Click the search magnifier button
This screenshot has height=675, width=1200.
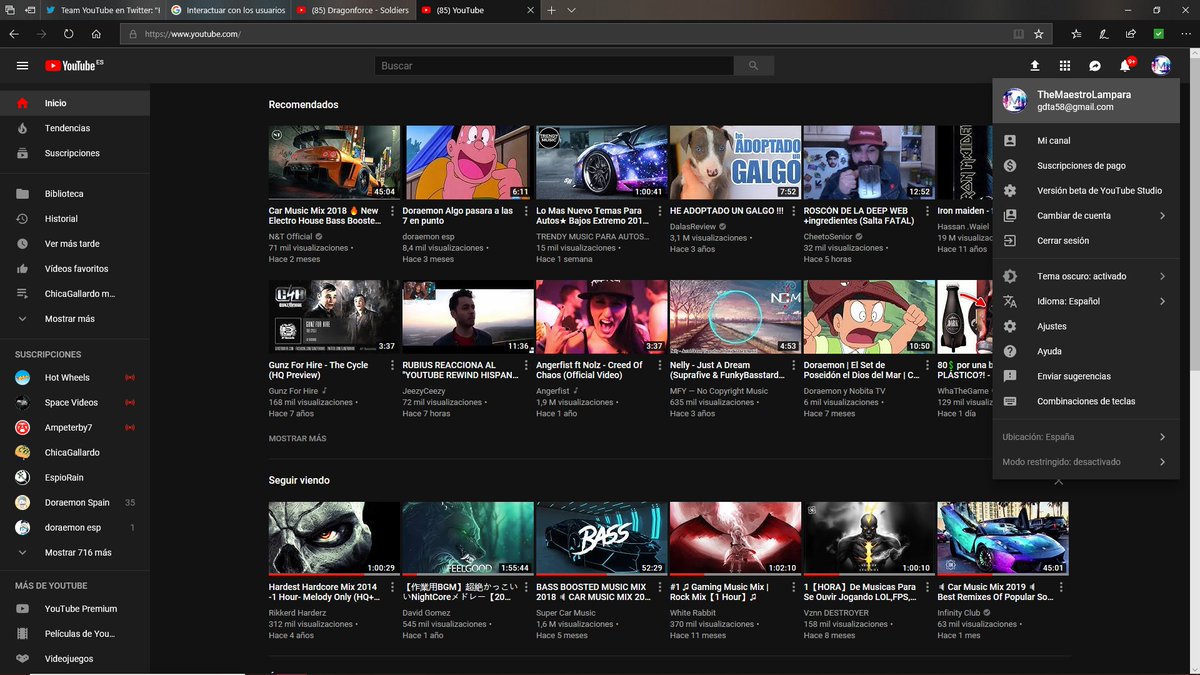(753, 66)
